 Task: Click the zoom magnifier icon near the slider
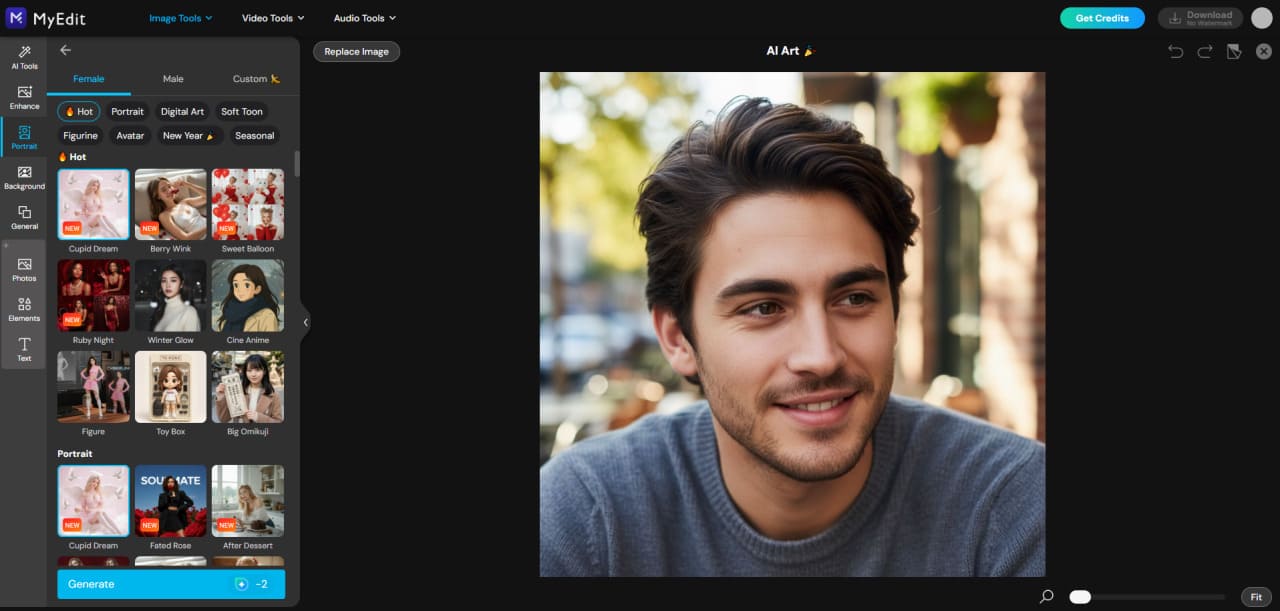point(1046,596)
